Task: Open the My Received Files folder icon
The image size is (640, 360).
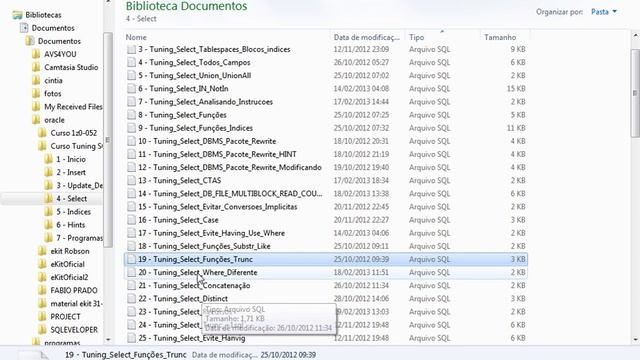Action: click(x=36, y=107)
